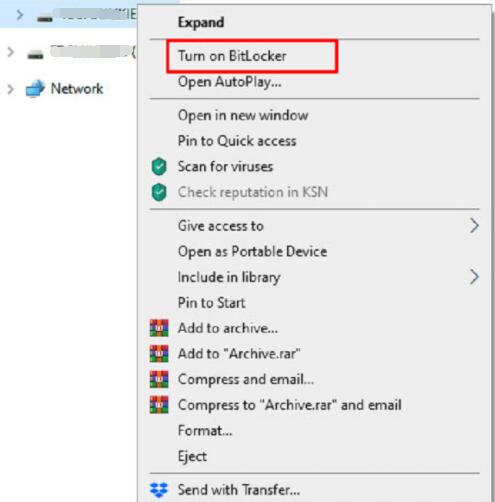Select the second drive in the tree
The width and height of the screenshot is (495, 502).
81,52
